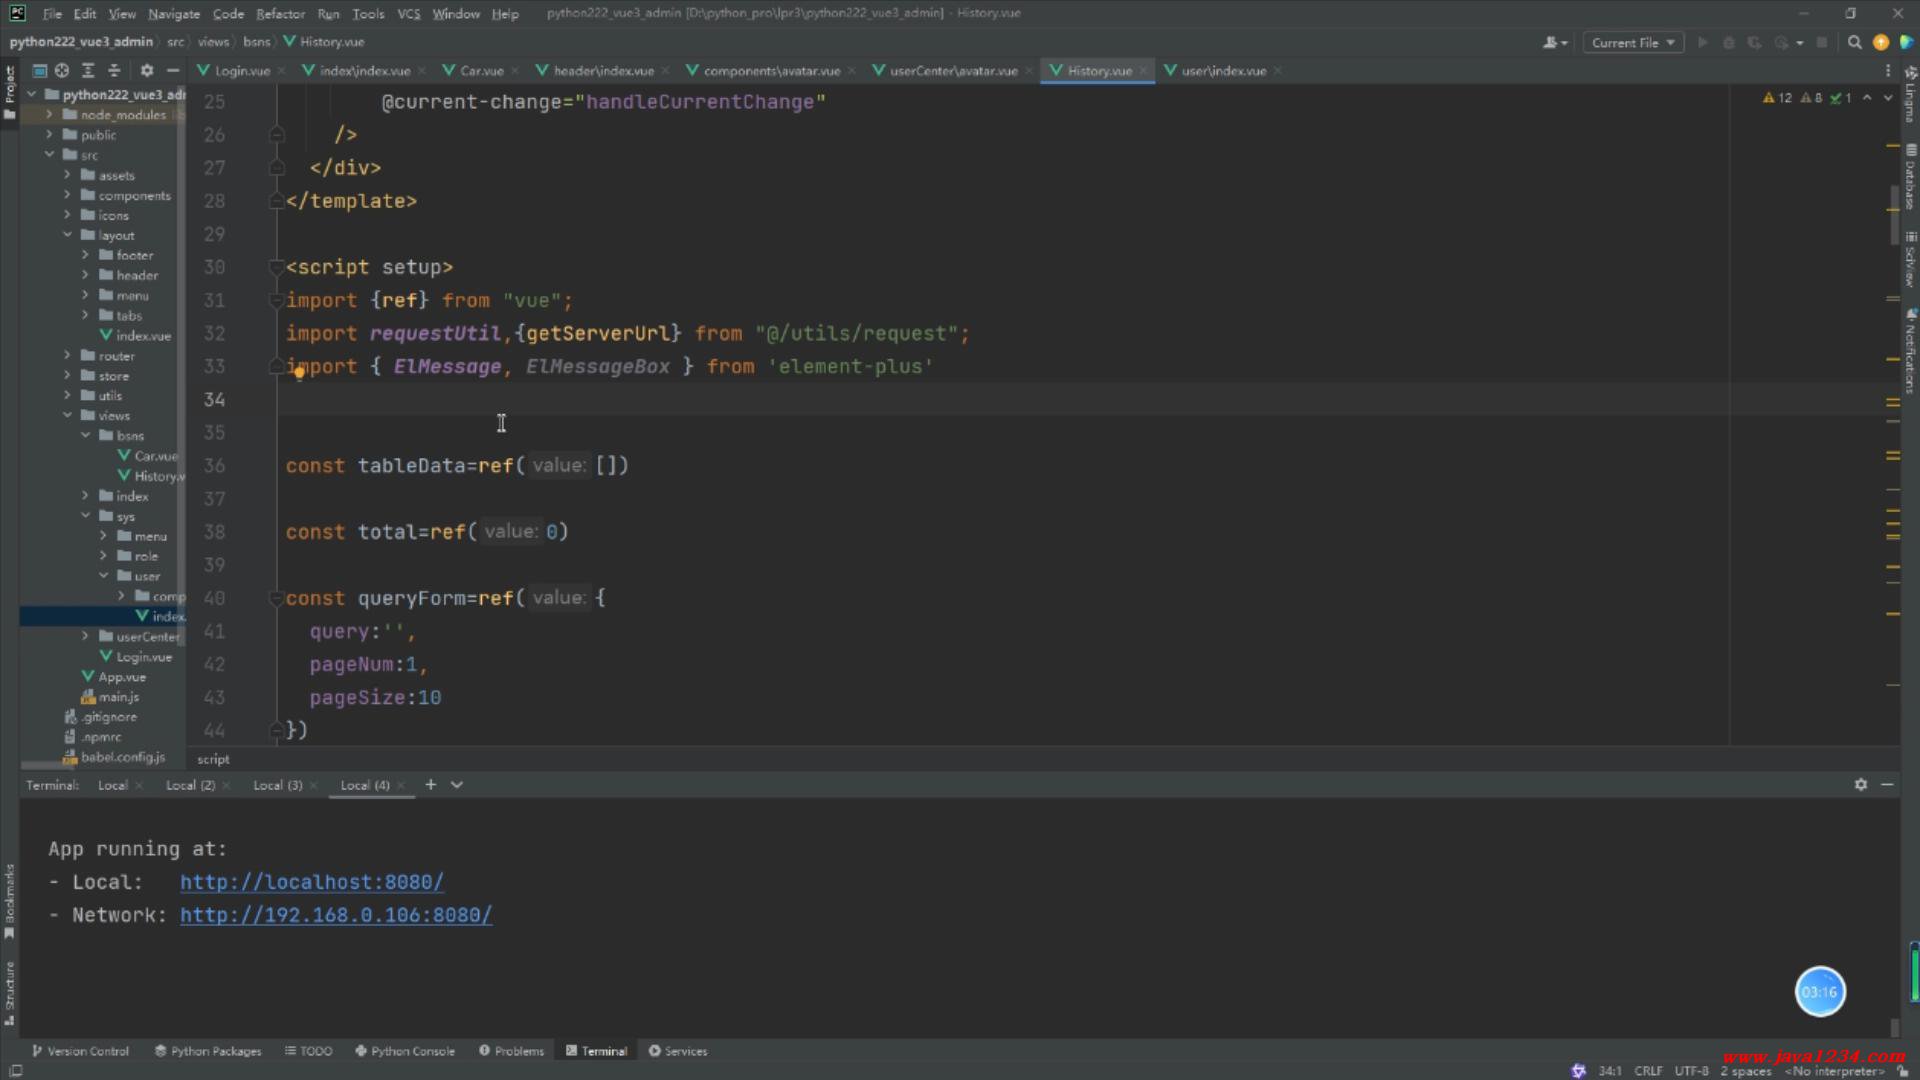Switch to the Car.vue editor tab
Screen dimensions: 1920x1080
[481, 71]
